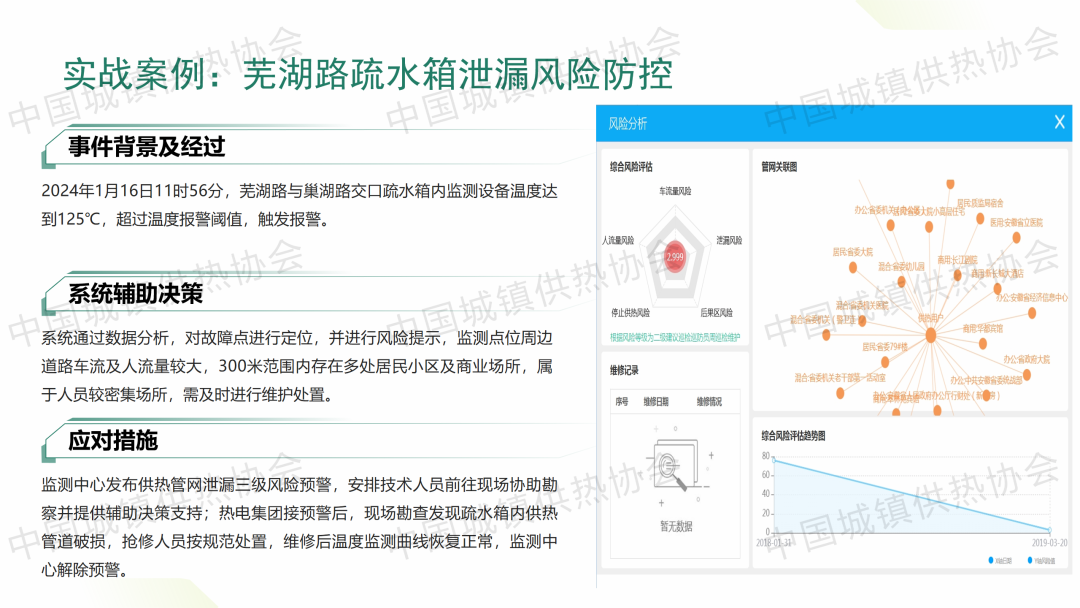The width and height of the screenshot is (1080, 608).
Task: Click the trend chart point at 2018-01-31
Action: pos(774,459)
